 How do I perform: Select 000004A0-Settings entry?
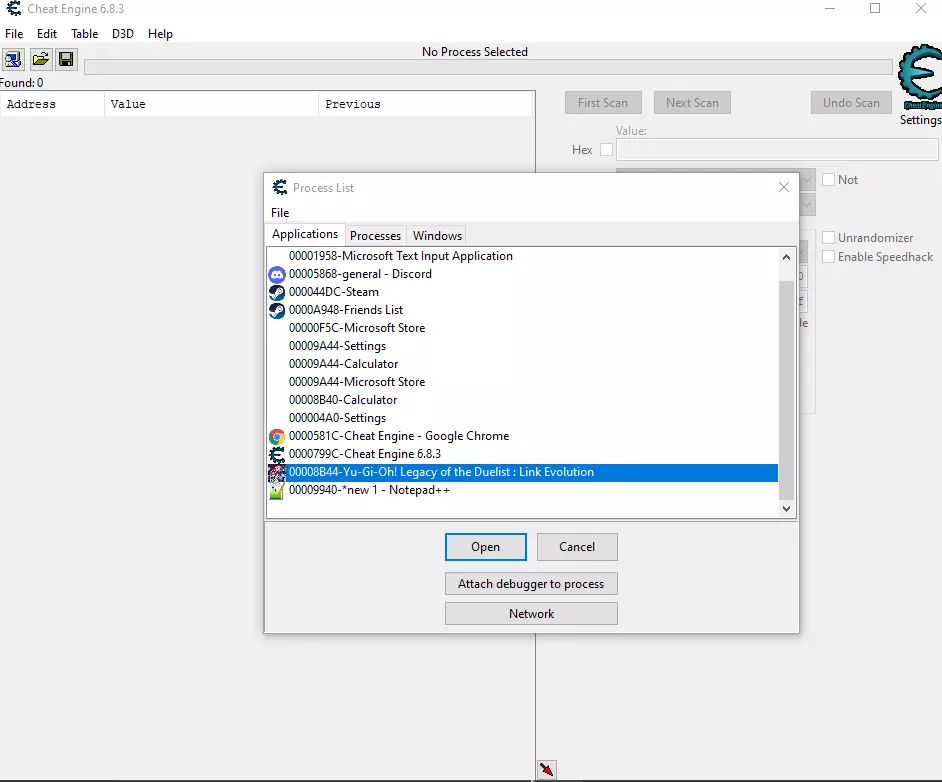[523, 418]
